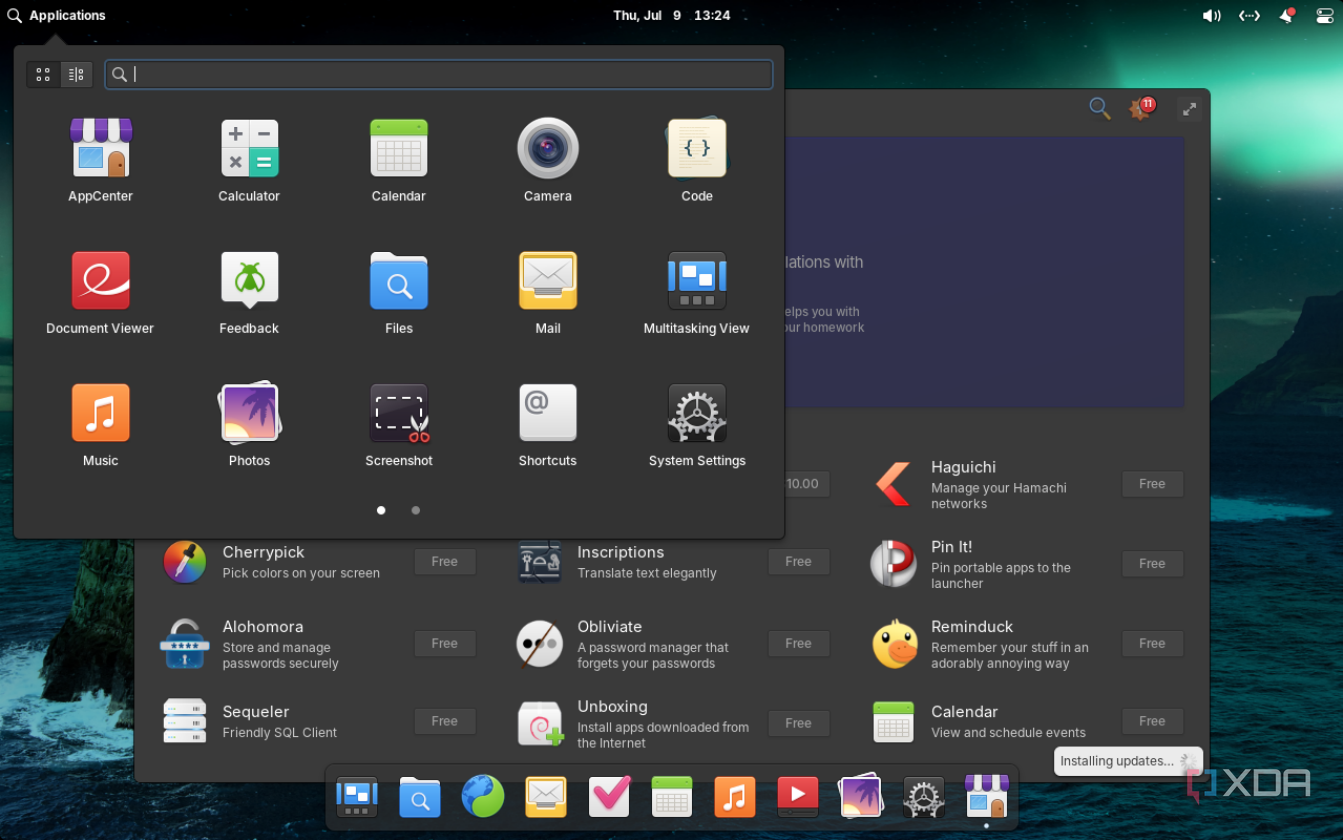Screen dimensions: 1343x840
Task: Click Free button for AppCenter Calendar
Action: click(1152, 721)
